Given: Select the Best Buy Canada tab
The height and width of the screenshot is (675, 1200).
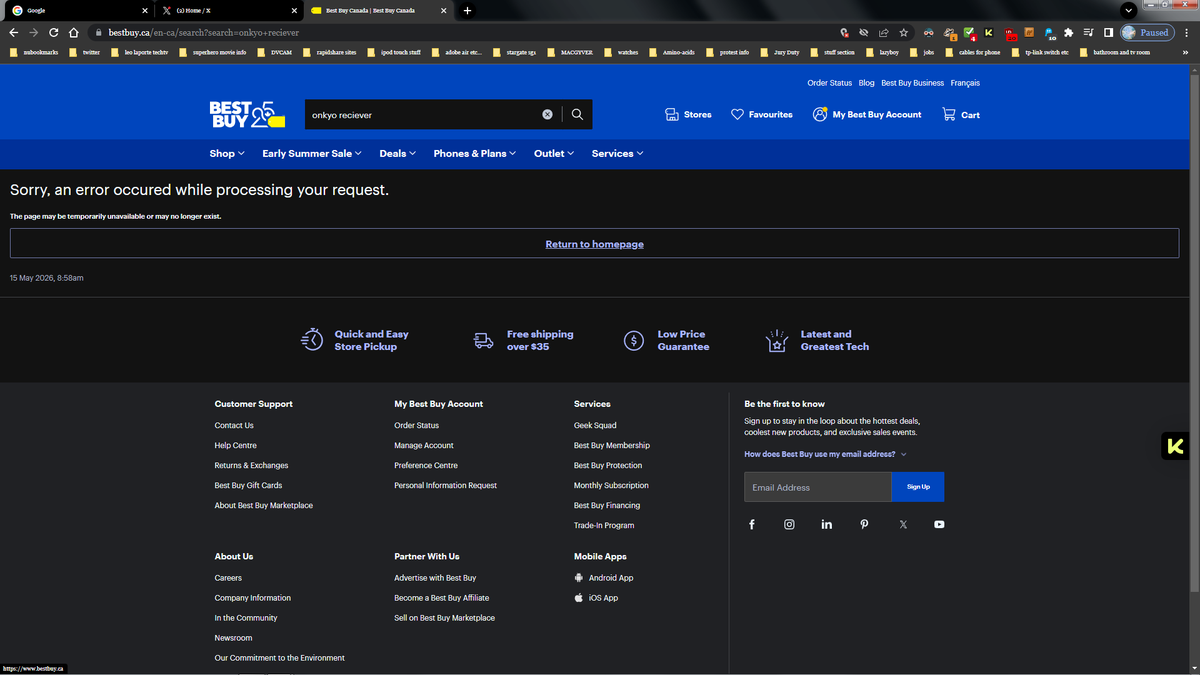Looking at the screenshot, I should (379, 10).
